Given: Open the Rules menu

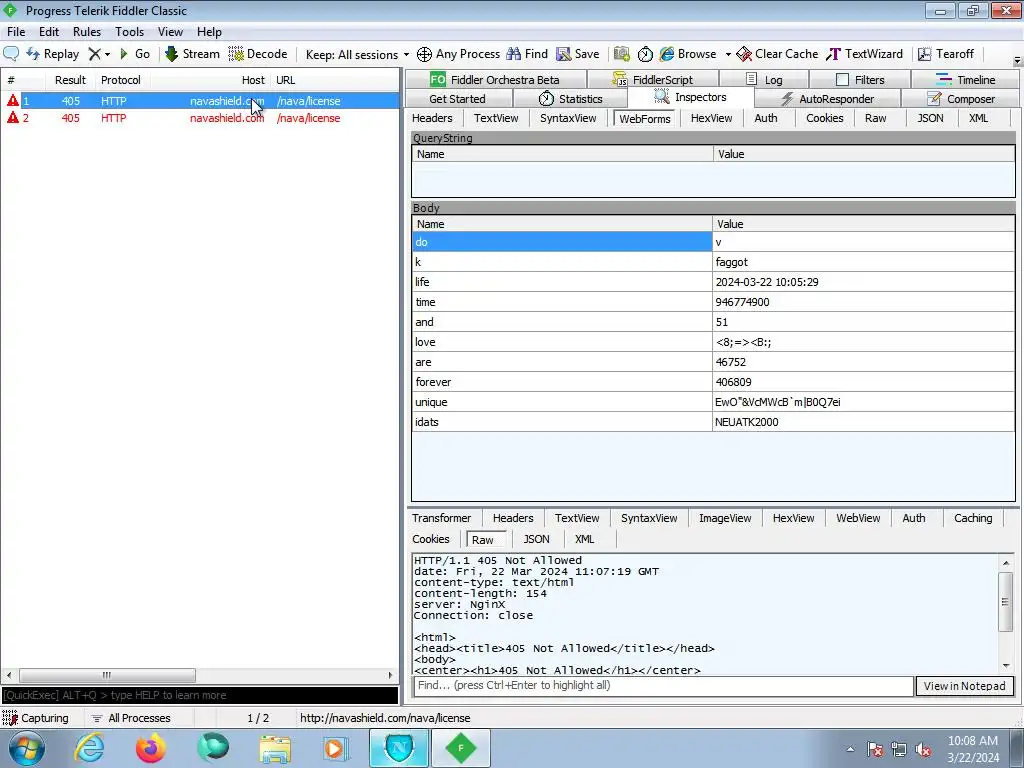Looking at the screenshot, I should [87, 31].
